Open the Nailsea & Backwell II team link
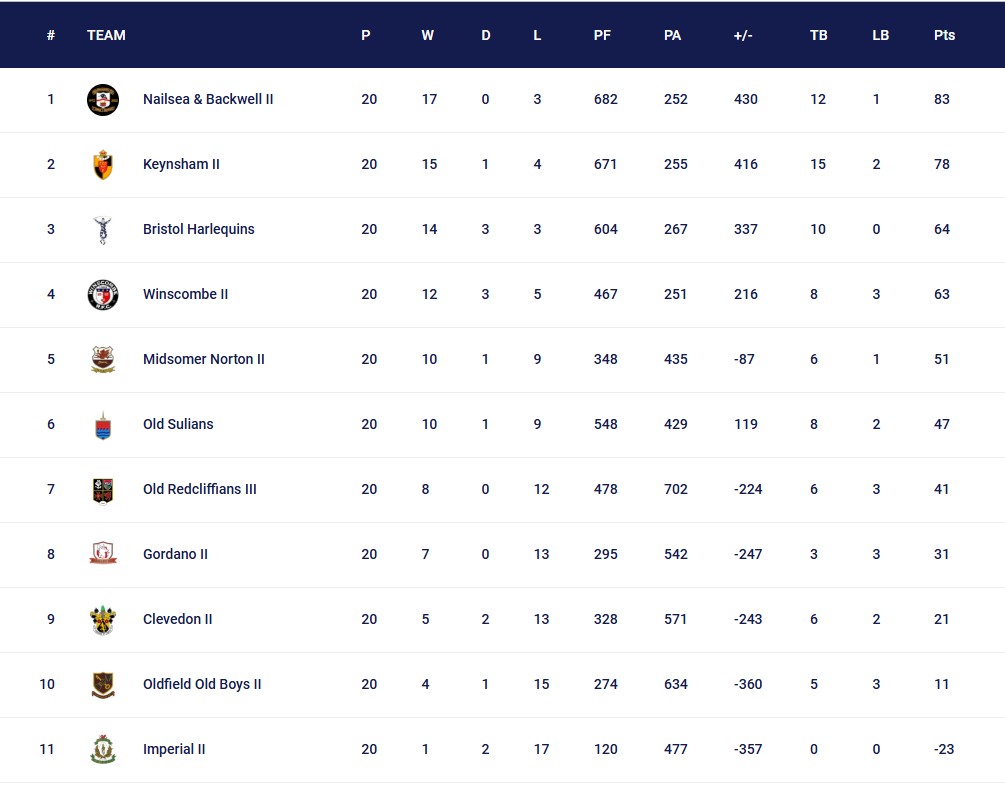The image size is (1005, 797). coord(208,100)
